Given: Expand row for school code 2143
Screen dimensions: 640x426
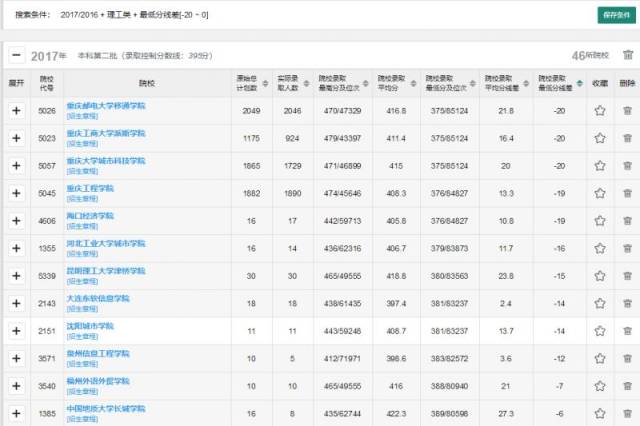Looking at the screenshot, I should click(16, 303).
